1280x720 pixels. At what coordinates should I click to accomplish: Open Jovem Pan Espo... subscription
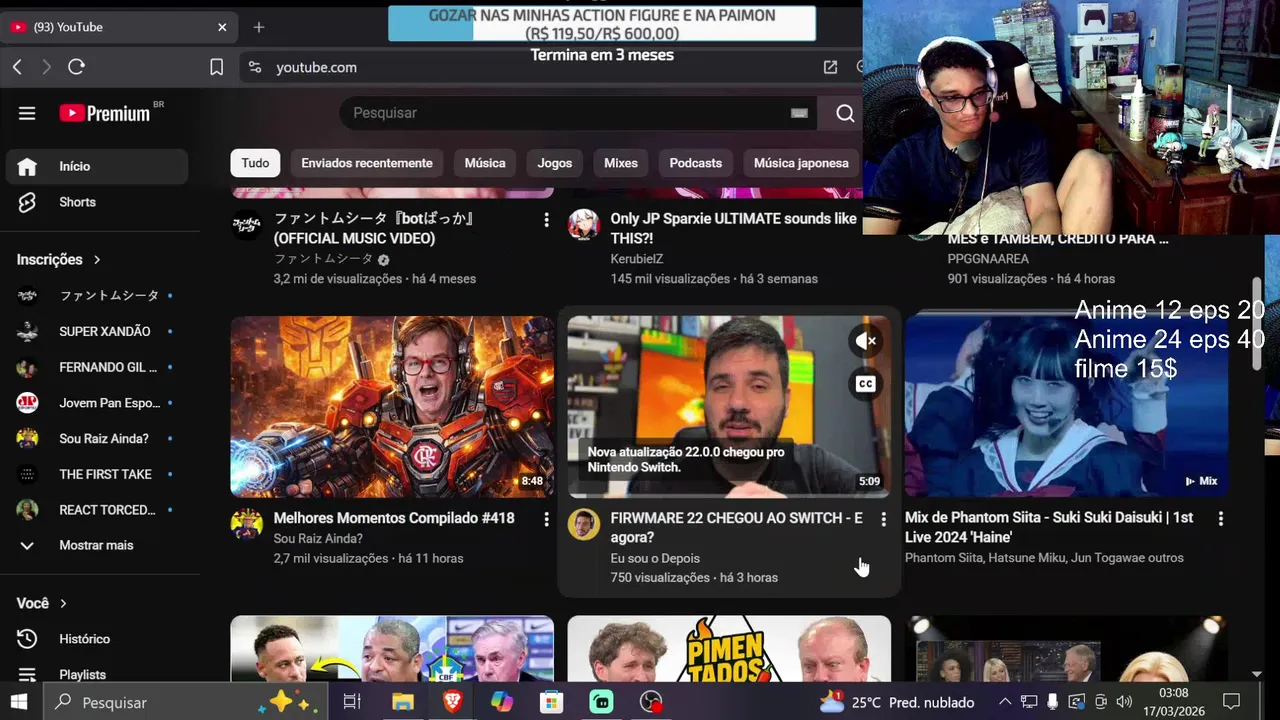click(x=96, y=403)
